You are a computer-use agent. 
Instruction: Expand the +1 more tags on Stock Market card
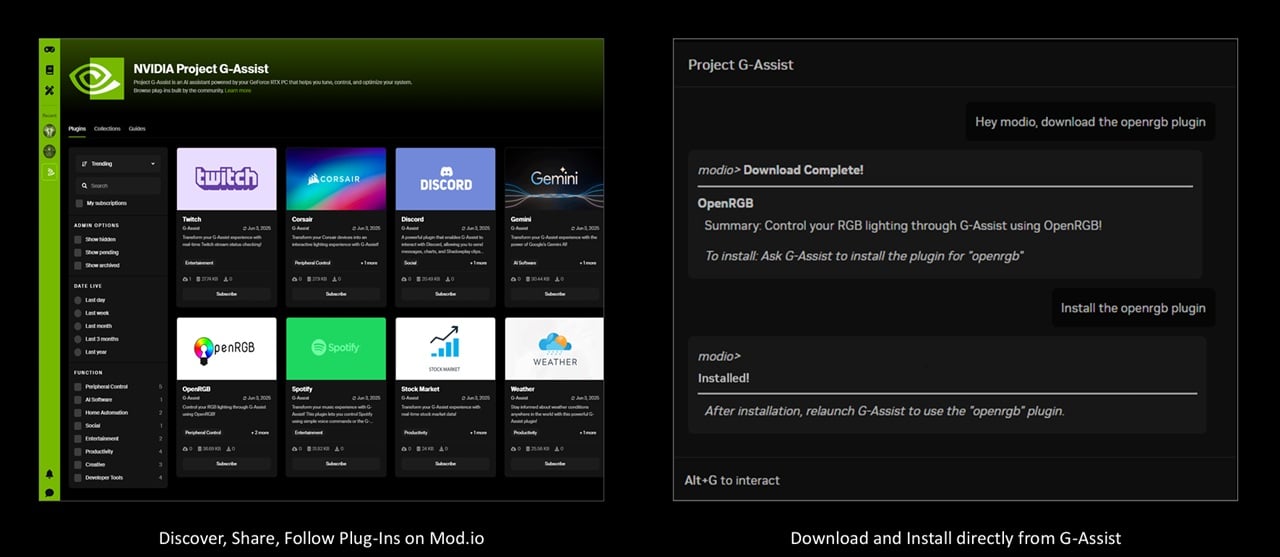(478, 433)
